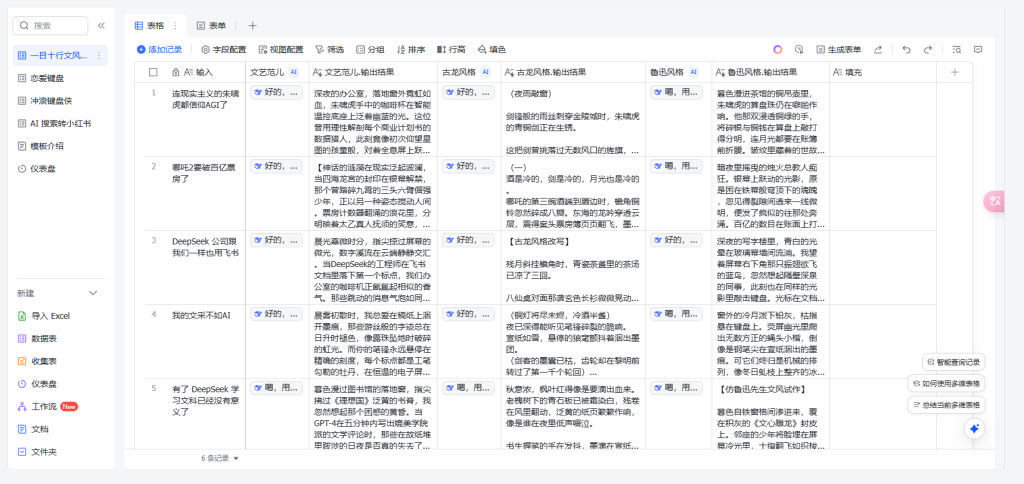Toggle the select-all checkbox in header
The width and height of the screenshot is (1024, 484).
pyautogui.click(x=153, y=72)
